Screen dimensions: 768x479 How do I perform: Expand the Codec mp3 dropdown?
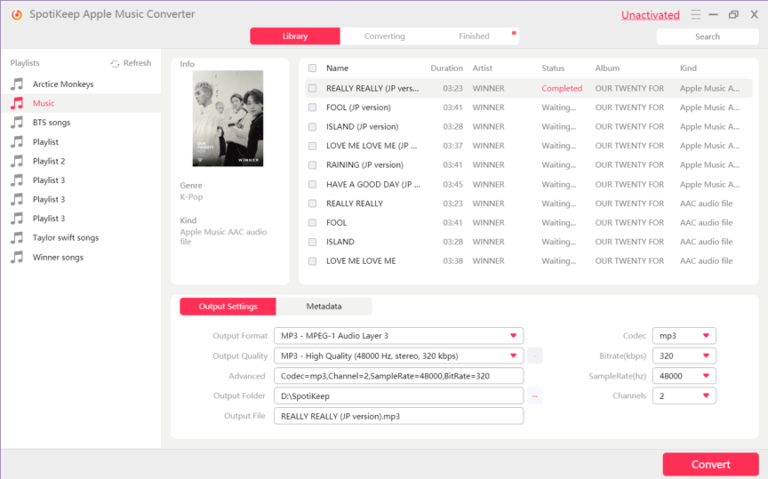684,335
